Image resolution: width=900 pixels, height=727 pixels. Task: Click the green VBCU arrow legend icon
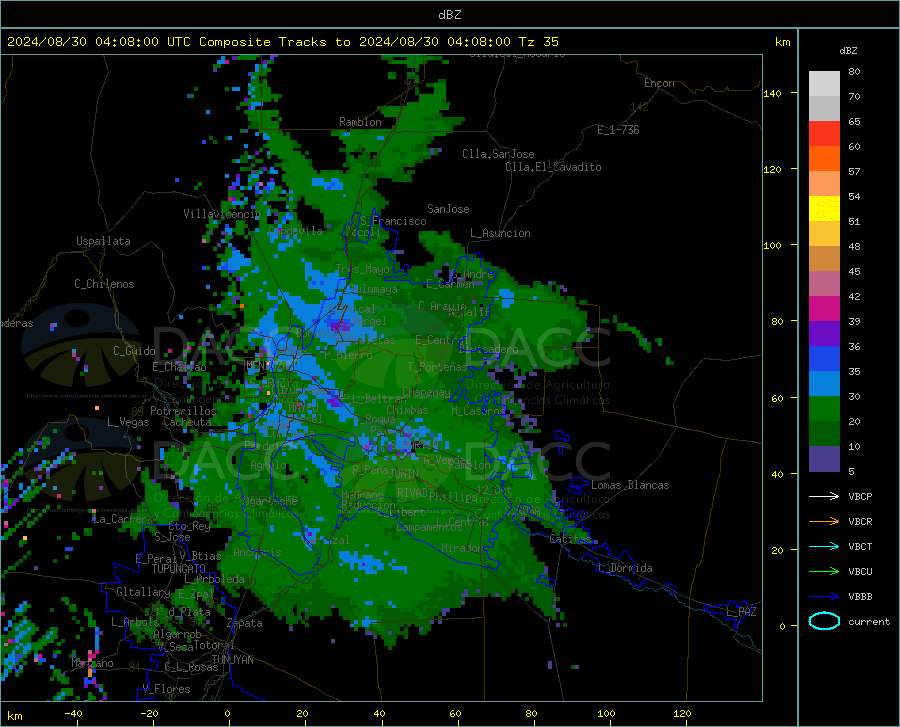824,571
